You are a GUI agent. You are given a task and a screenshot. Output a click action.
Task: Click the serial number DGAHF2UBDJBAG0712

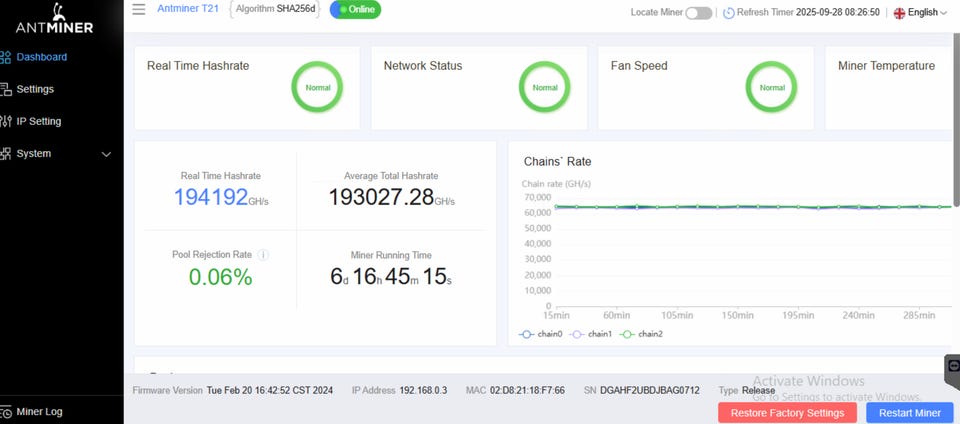tap(650, 390)
